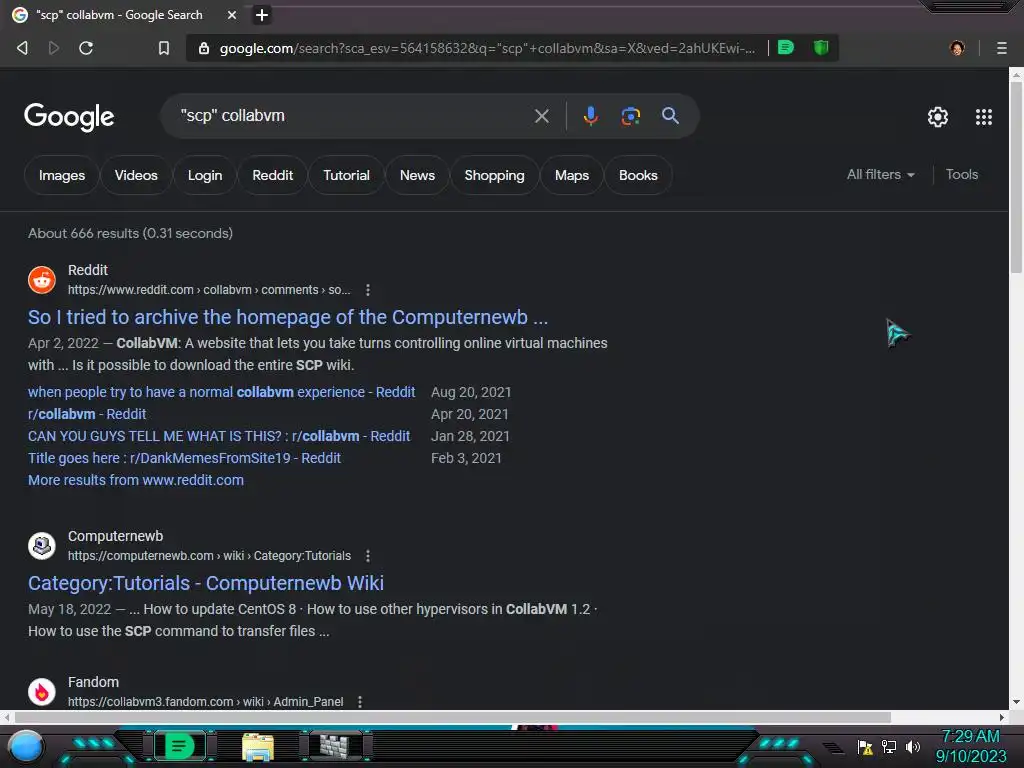Screen dimensions: 1024x768
Task: Open the browser hamburger menu
Action: (1001, 48)
